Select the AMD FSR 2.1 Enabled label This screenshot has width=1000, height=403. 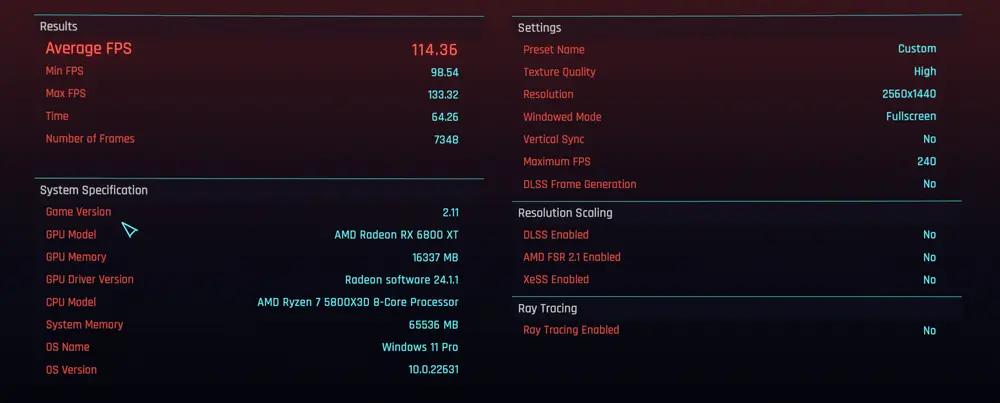click(x=572, y=257)
